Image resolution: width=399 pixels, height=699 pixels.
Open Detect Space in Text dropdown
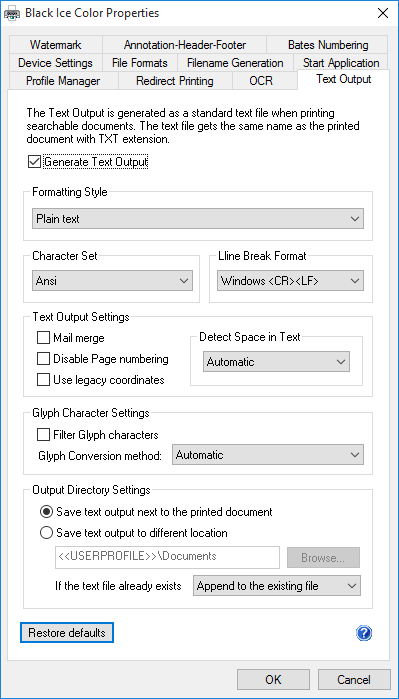276,362
